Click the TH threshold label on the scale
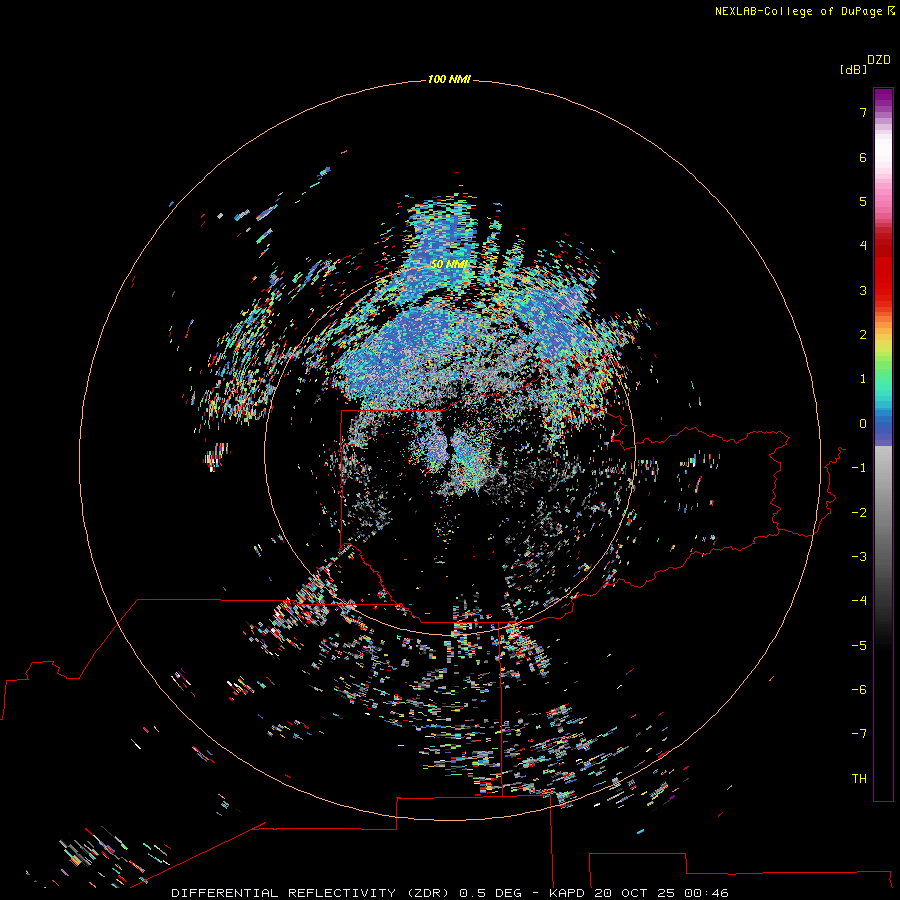 tap(859, 779)
